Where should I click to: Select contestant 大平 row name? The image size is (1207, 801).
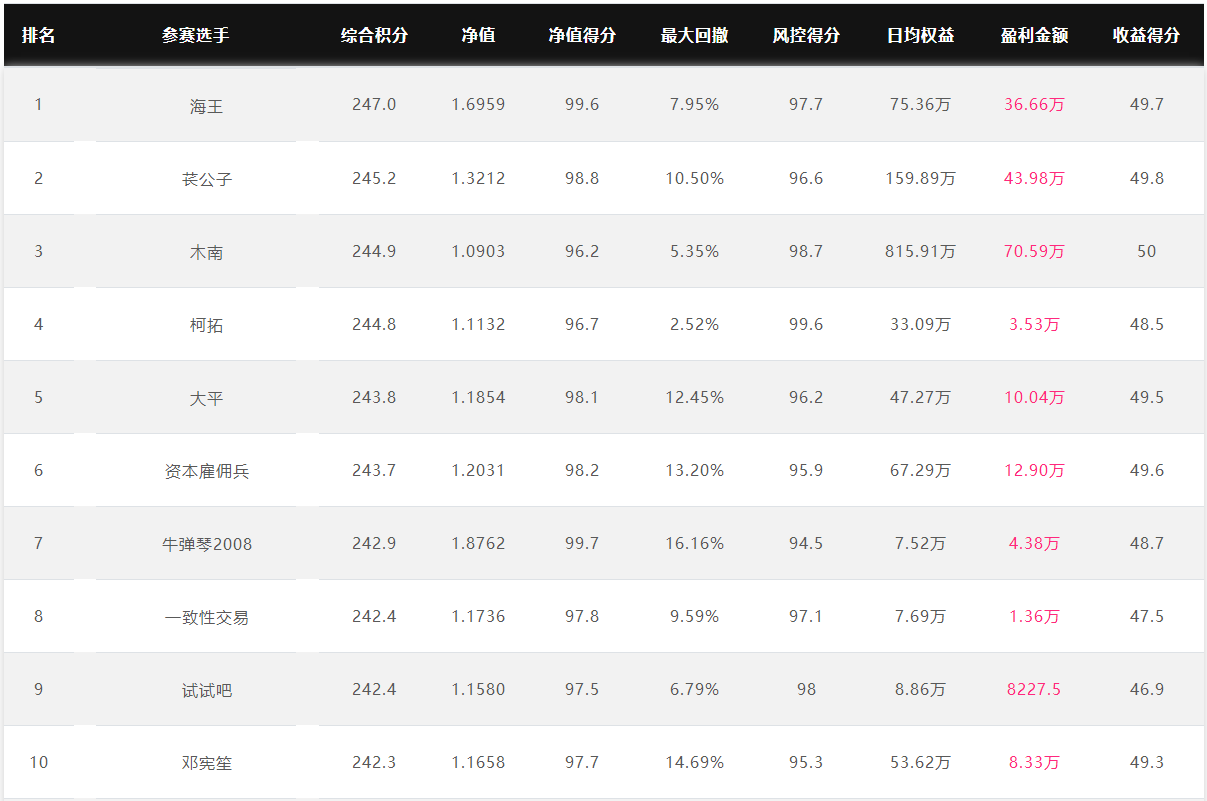[x=206, y=398]
